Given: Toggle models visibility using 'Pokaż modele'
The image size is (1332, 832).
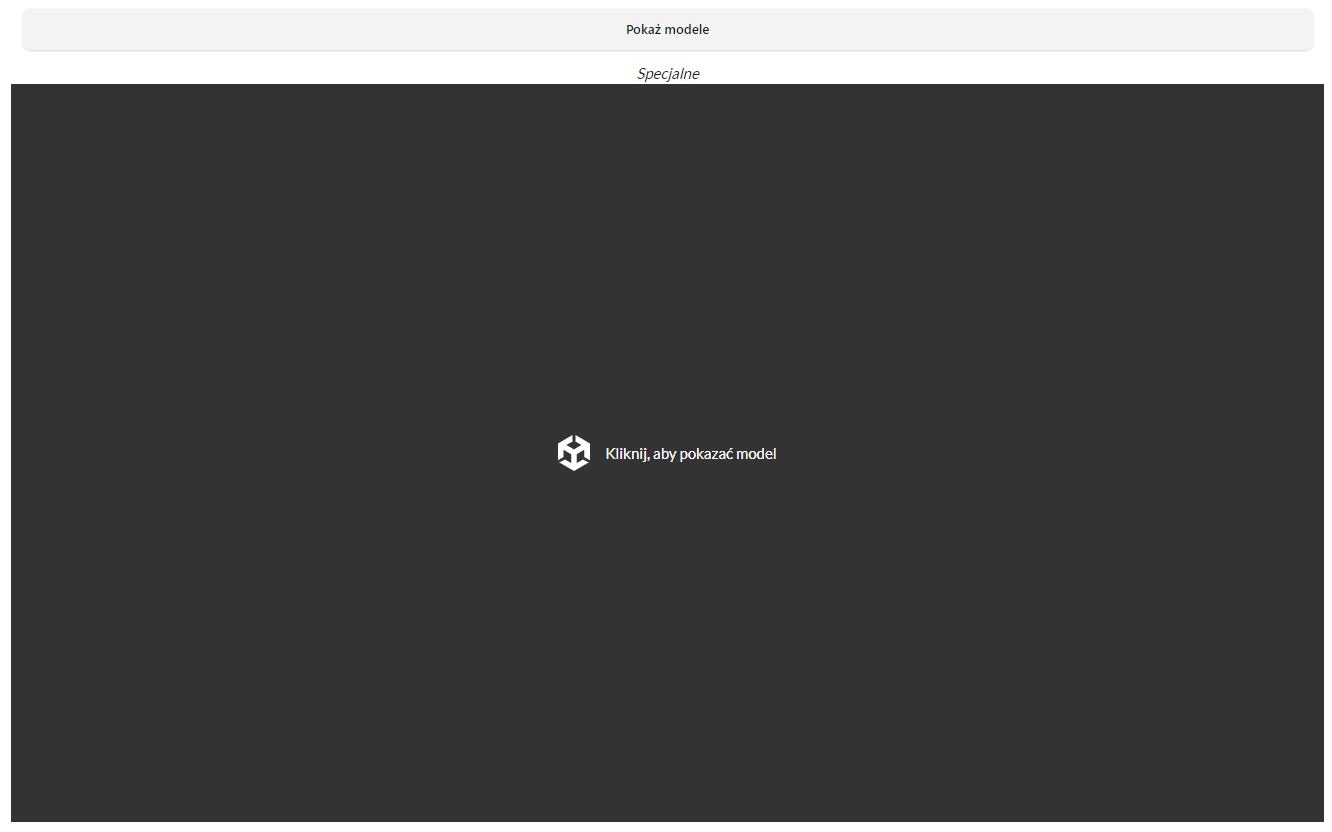Looking at the screenshot, I should coord(667,30).
